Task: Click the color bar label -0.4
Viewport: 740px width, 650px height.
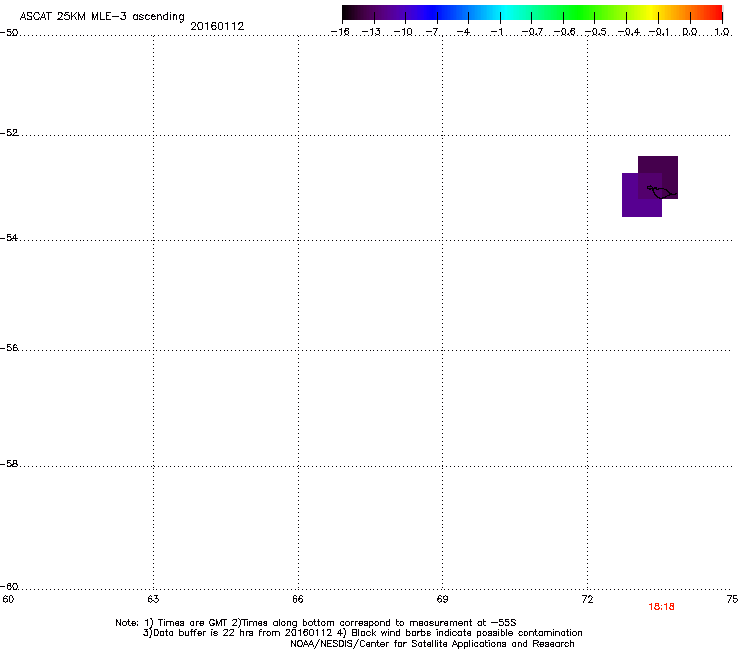Action: click(629, 32)
